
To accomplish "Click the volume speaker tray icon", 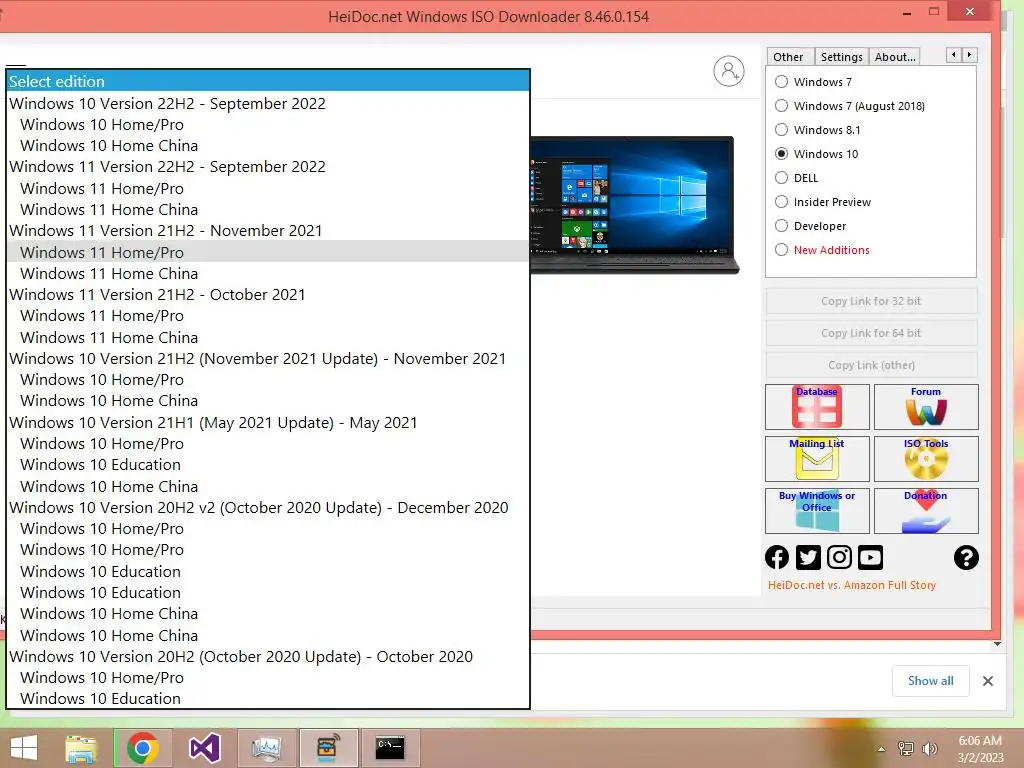I will (x=929, y=749).
